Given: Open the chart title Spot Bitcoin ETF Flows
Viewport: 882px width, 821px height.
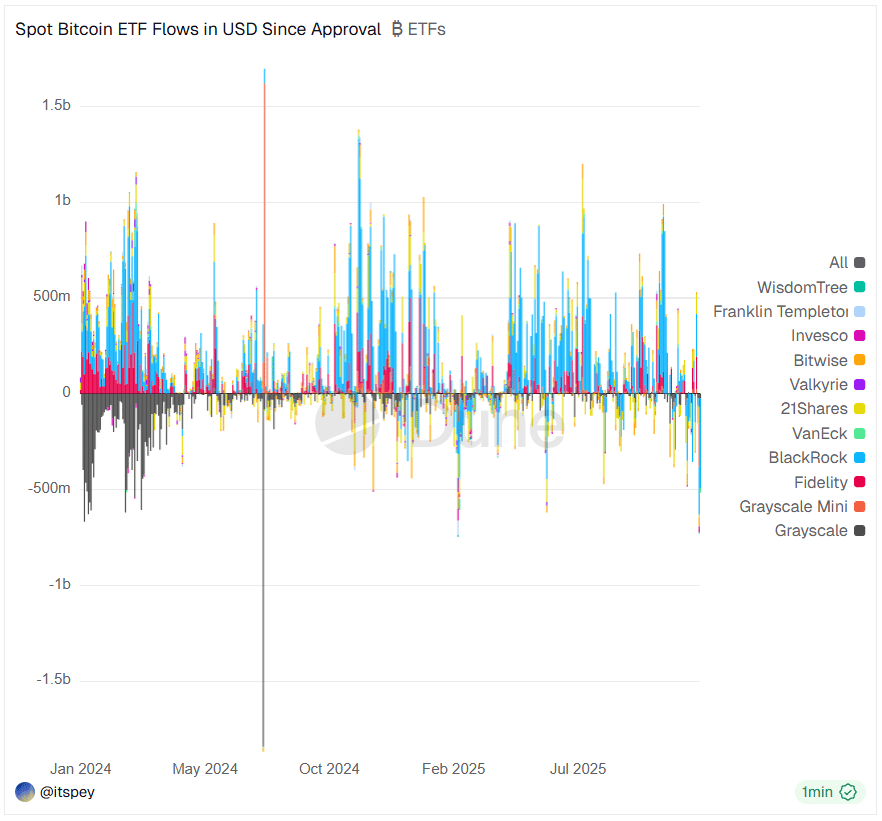Looking at the screenshot, I should 198,29.
